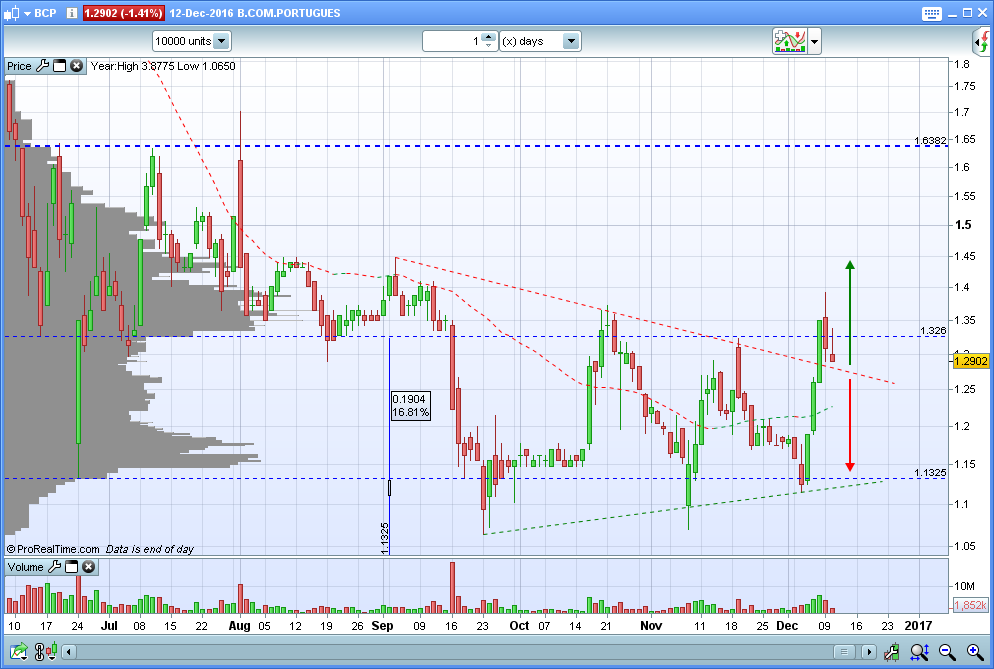
Task: Click the green up arrow drawing
Action: pos(850,312)
